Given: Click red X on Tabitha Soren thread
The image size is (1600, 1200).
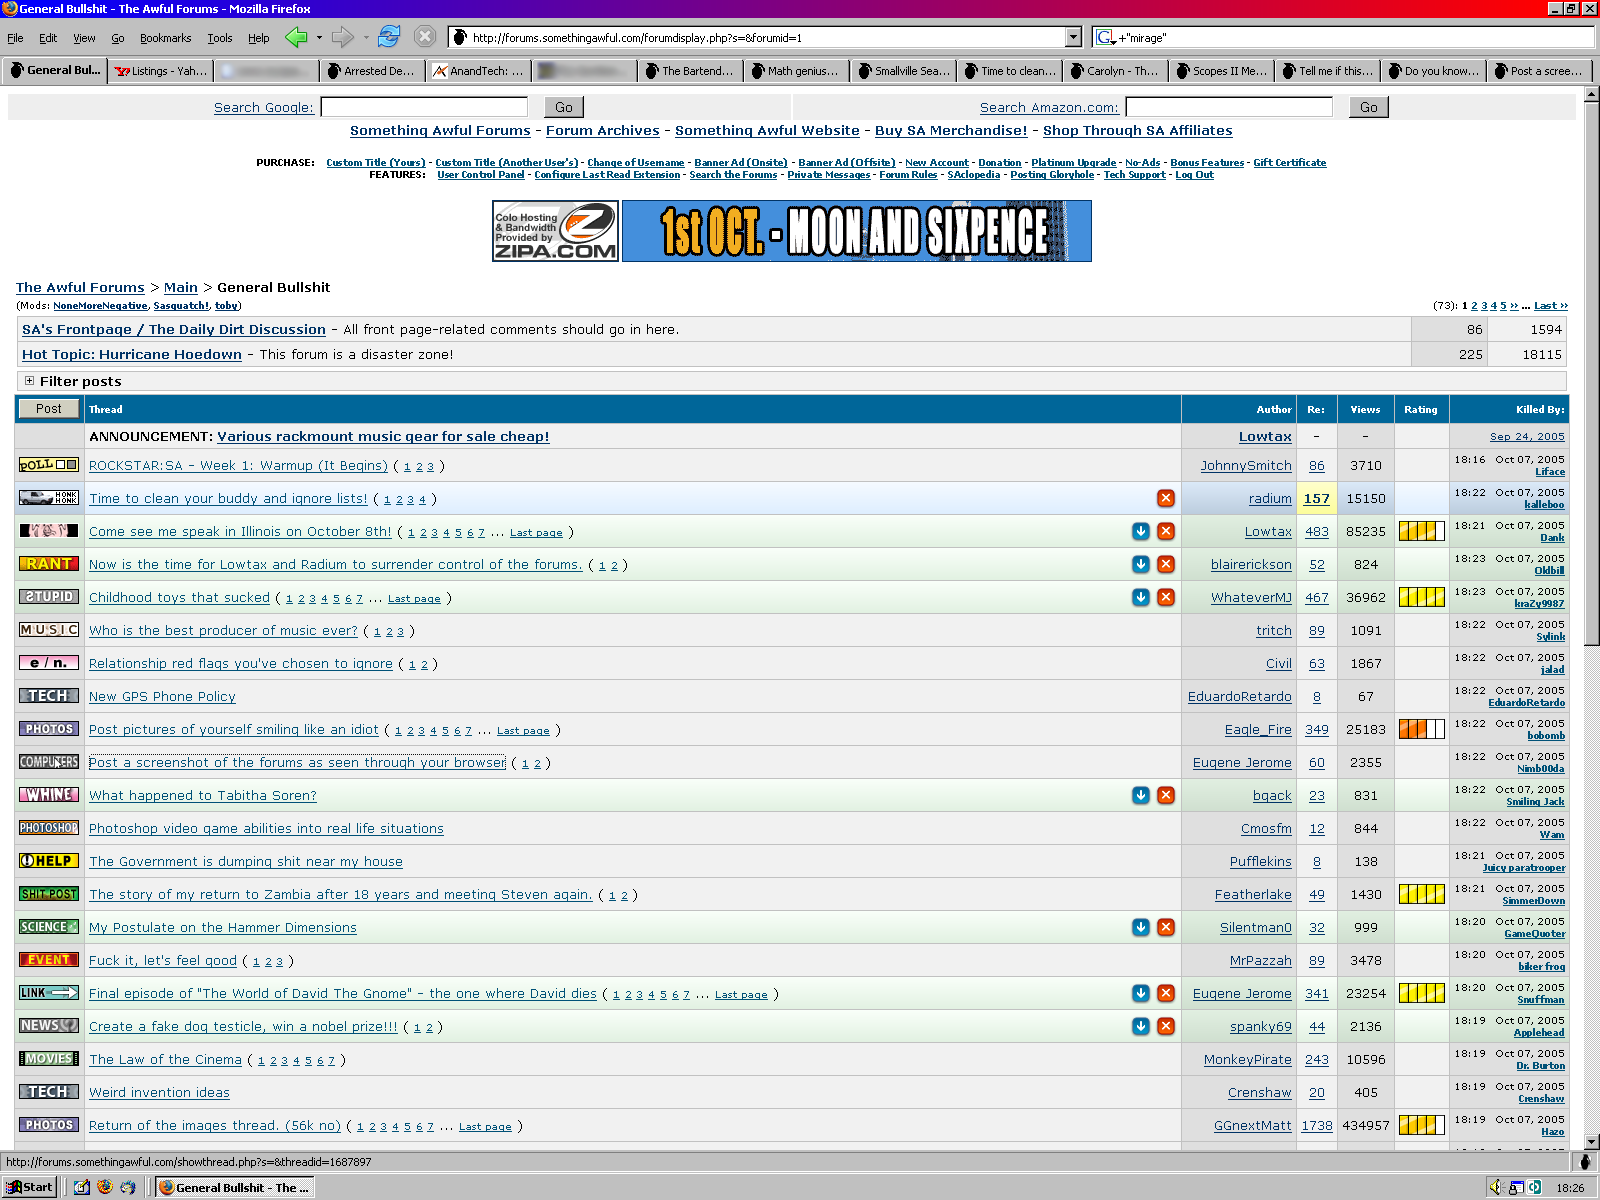Looking at the screenshot, I should [x=1165, y=795].
